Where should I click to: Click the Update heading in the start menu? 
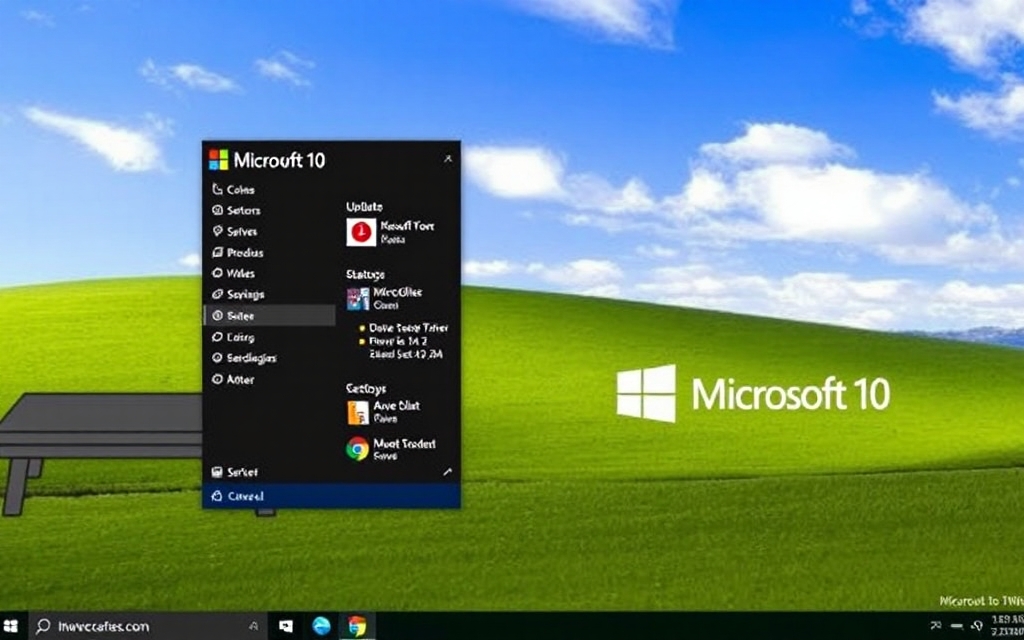click(x=364, y=206)
